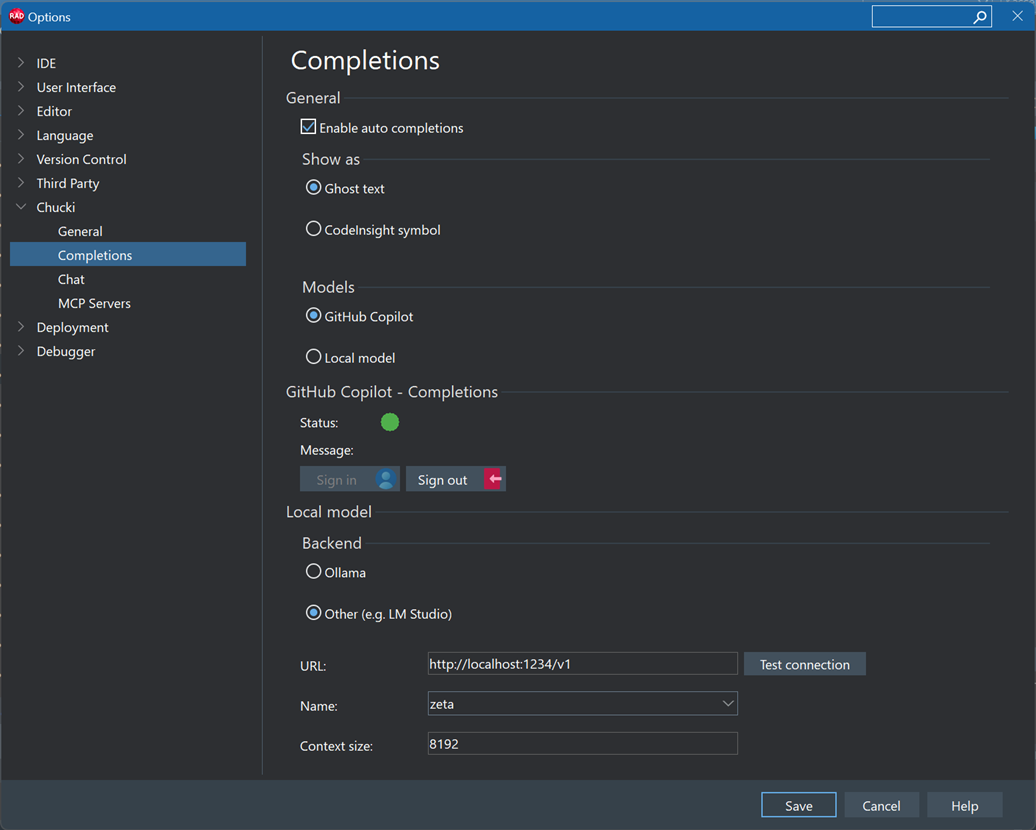Image resolution: width=1036 pixels, height=830 pixels.
Task: Open Help from the dialog footer
Action: click(x=964, y=805)
